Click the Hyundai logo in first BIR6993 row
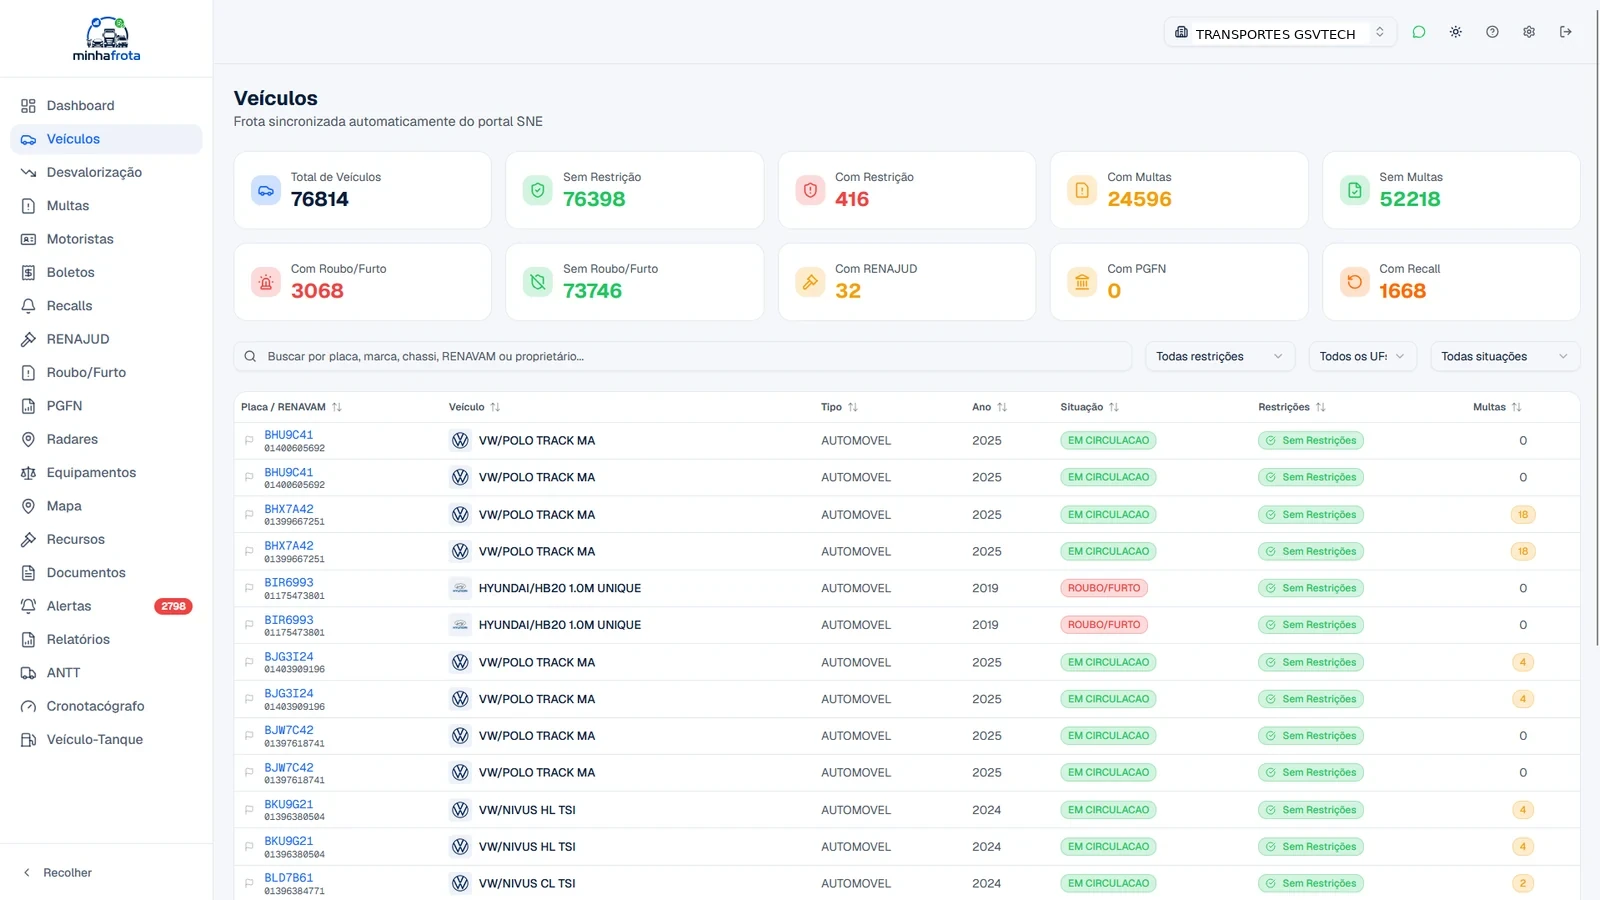 460,588
